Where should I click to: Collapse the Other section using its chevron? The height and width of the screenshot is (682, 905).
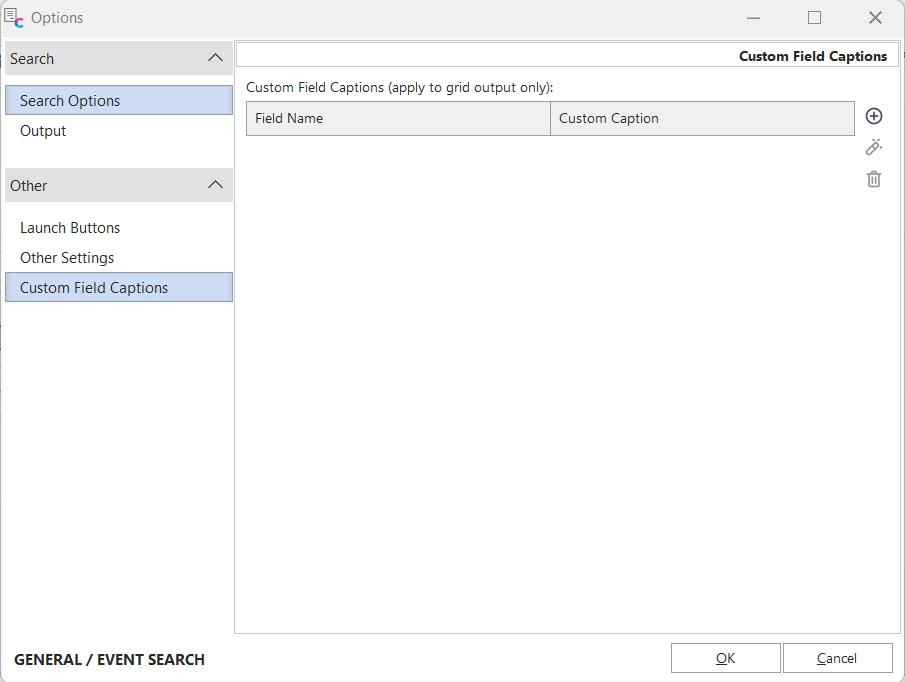click(215, 185)
